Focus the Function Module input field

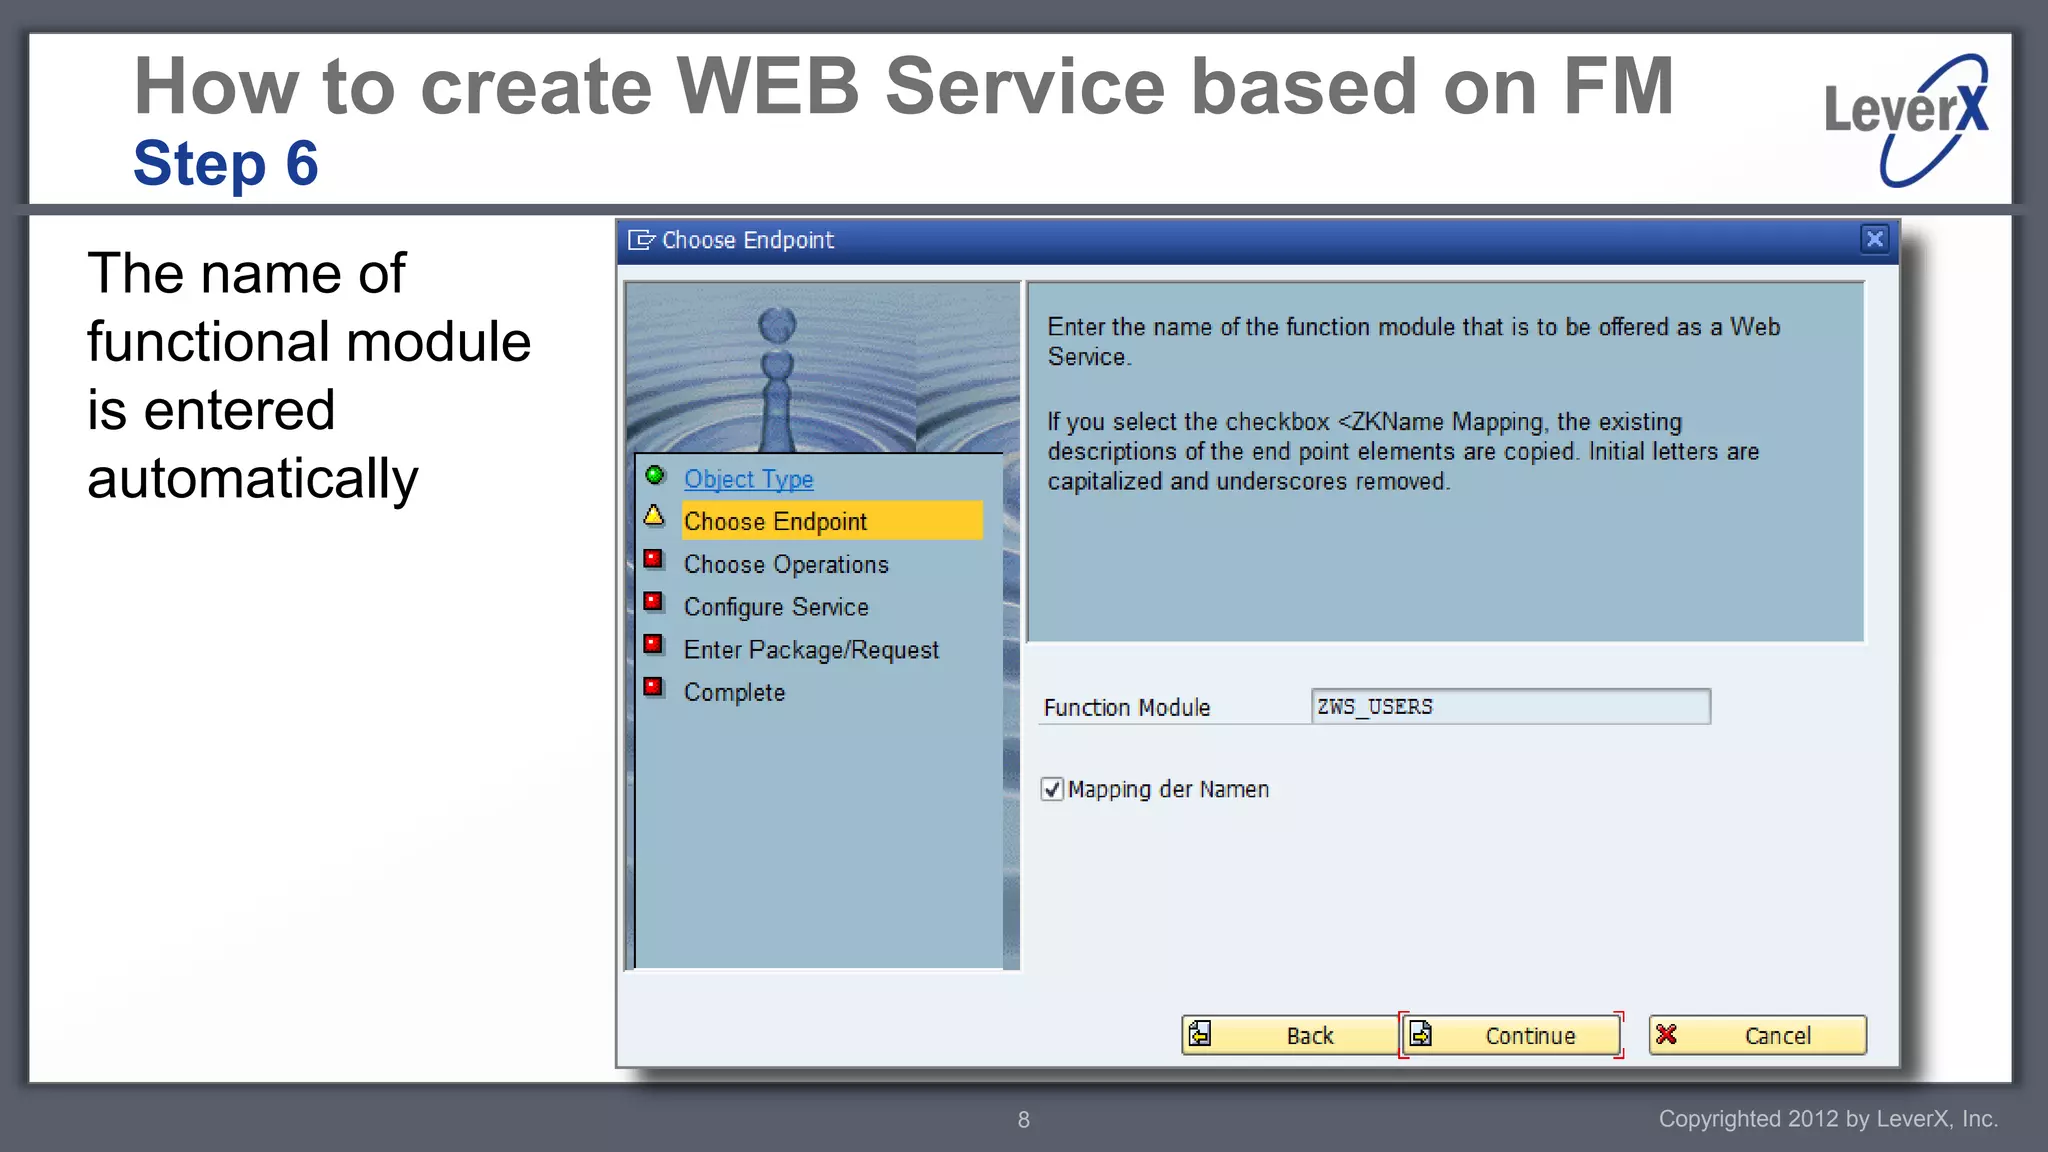click(x=1510, y=706)
